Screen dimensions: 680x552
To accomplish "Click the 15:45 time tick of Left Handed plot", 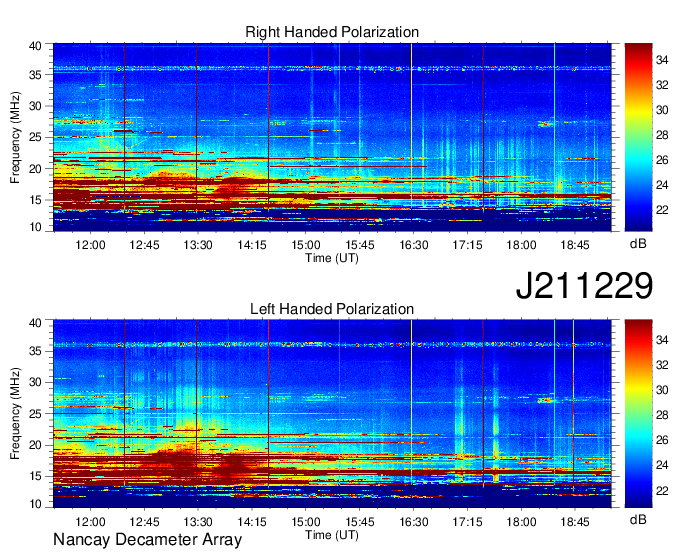I will click(x=360, y=522).
